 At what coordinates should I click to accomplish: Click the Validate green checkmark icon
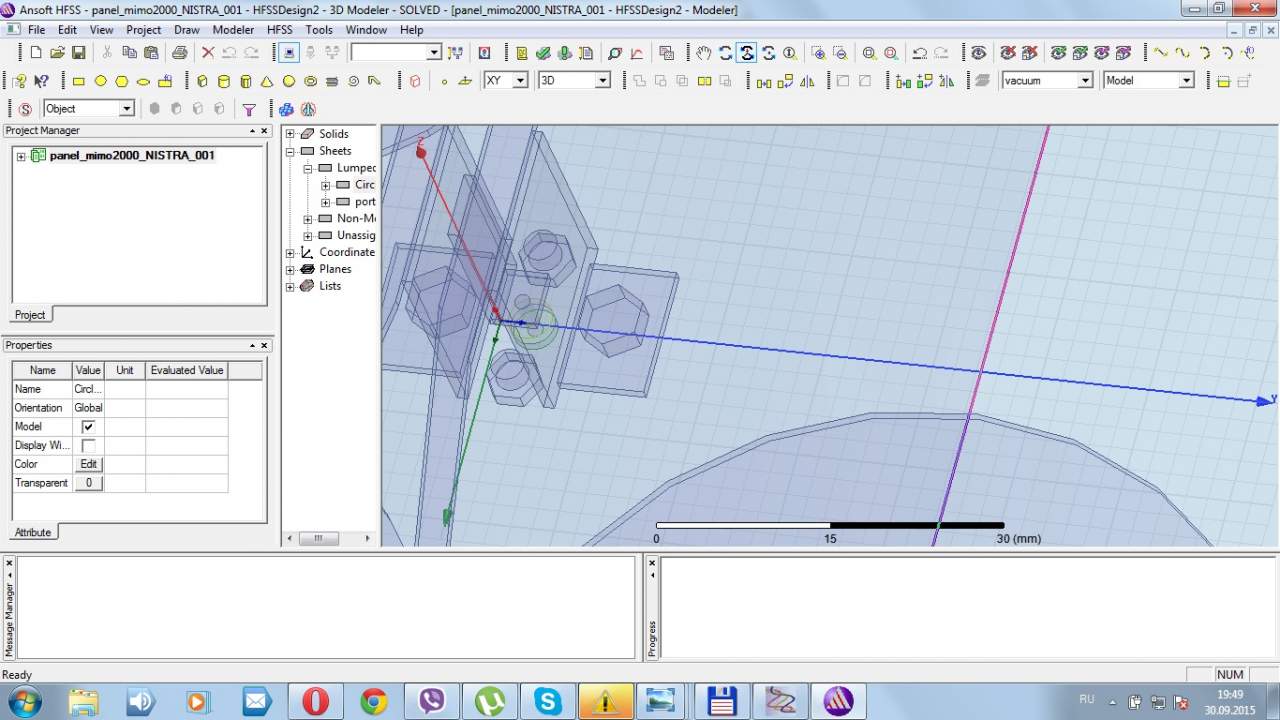(543, 53)
